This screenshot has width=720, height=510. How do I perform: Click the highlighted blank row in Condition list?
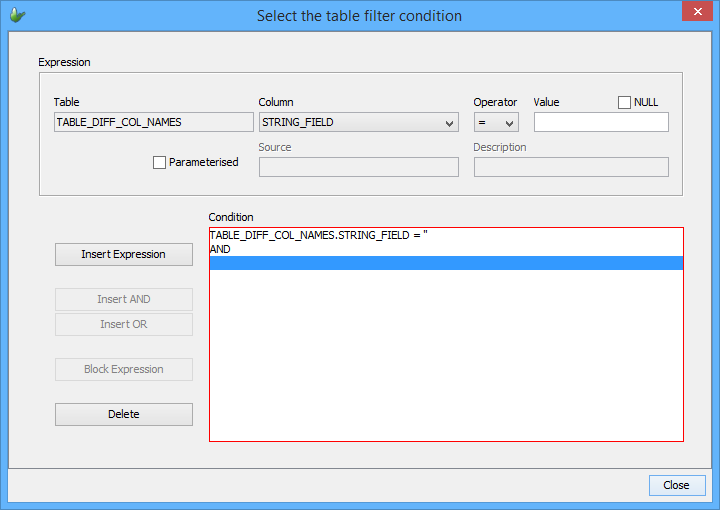point(445,263)
